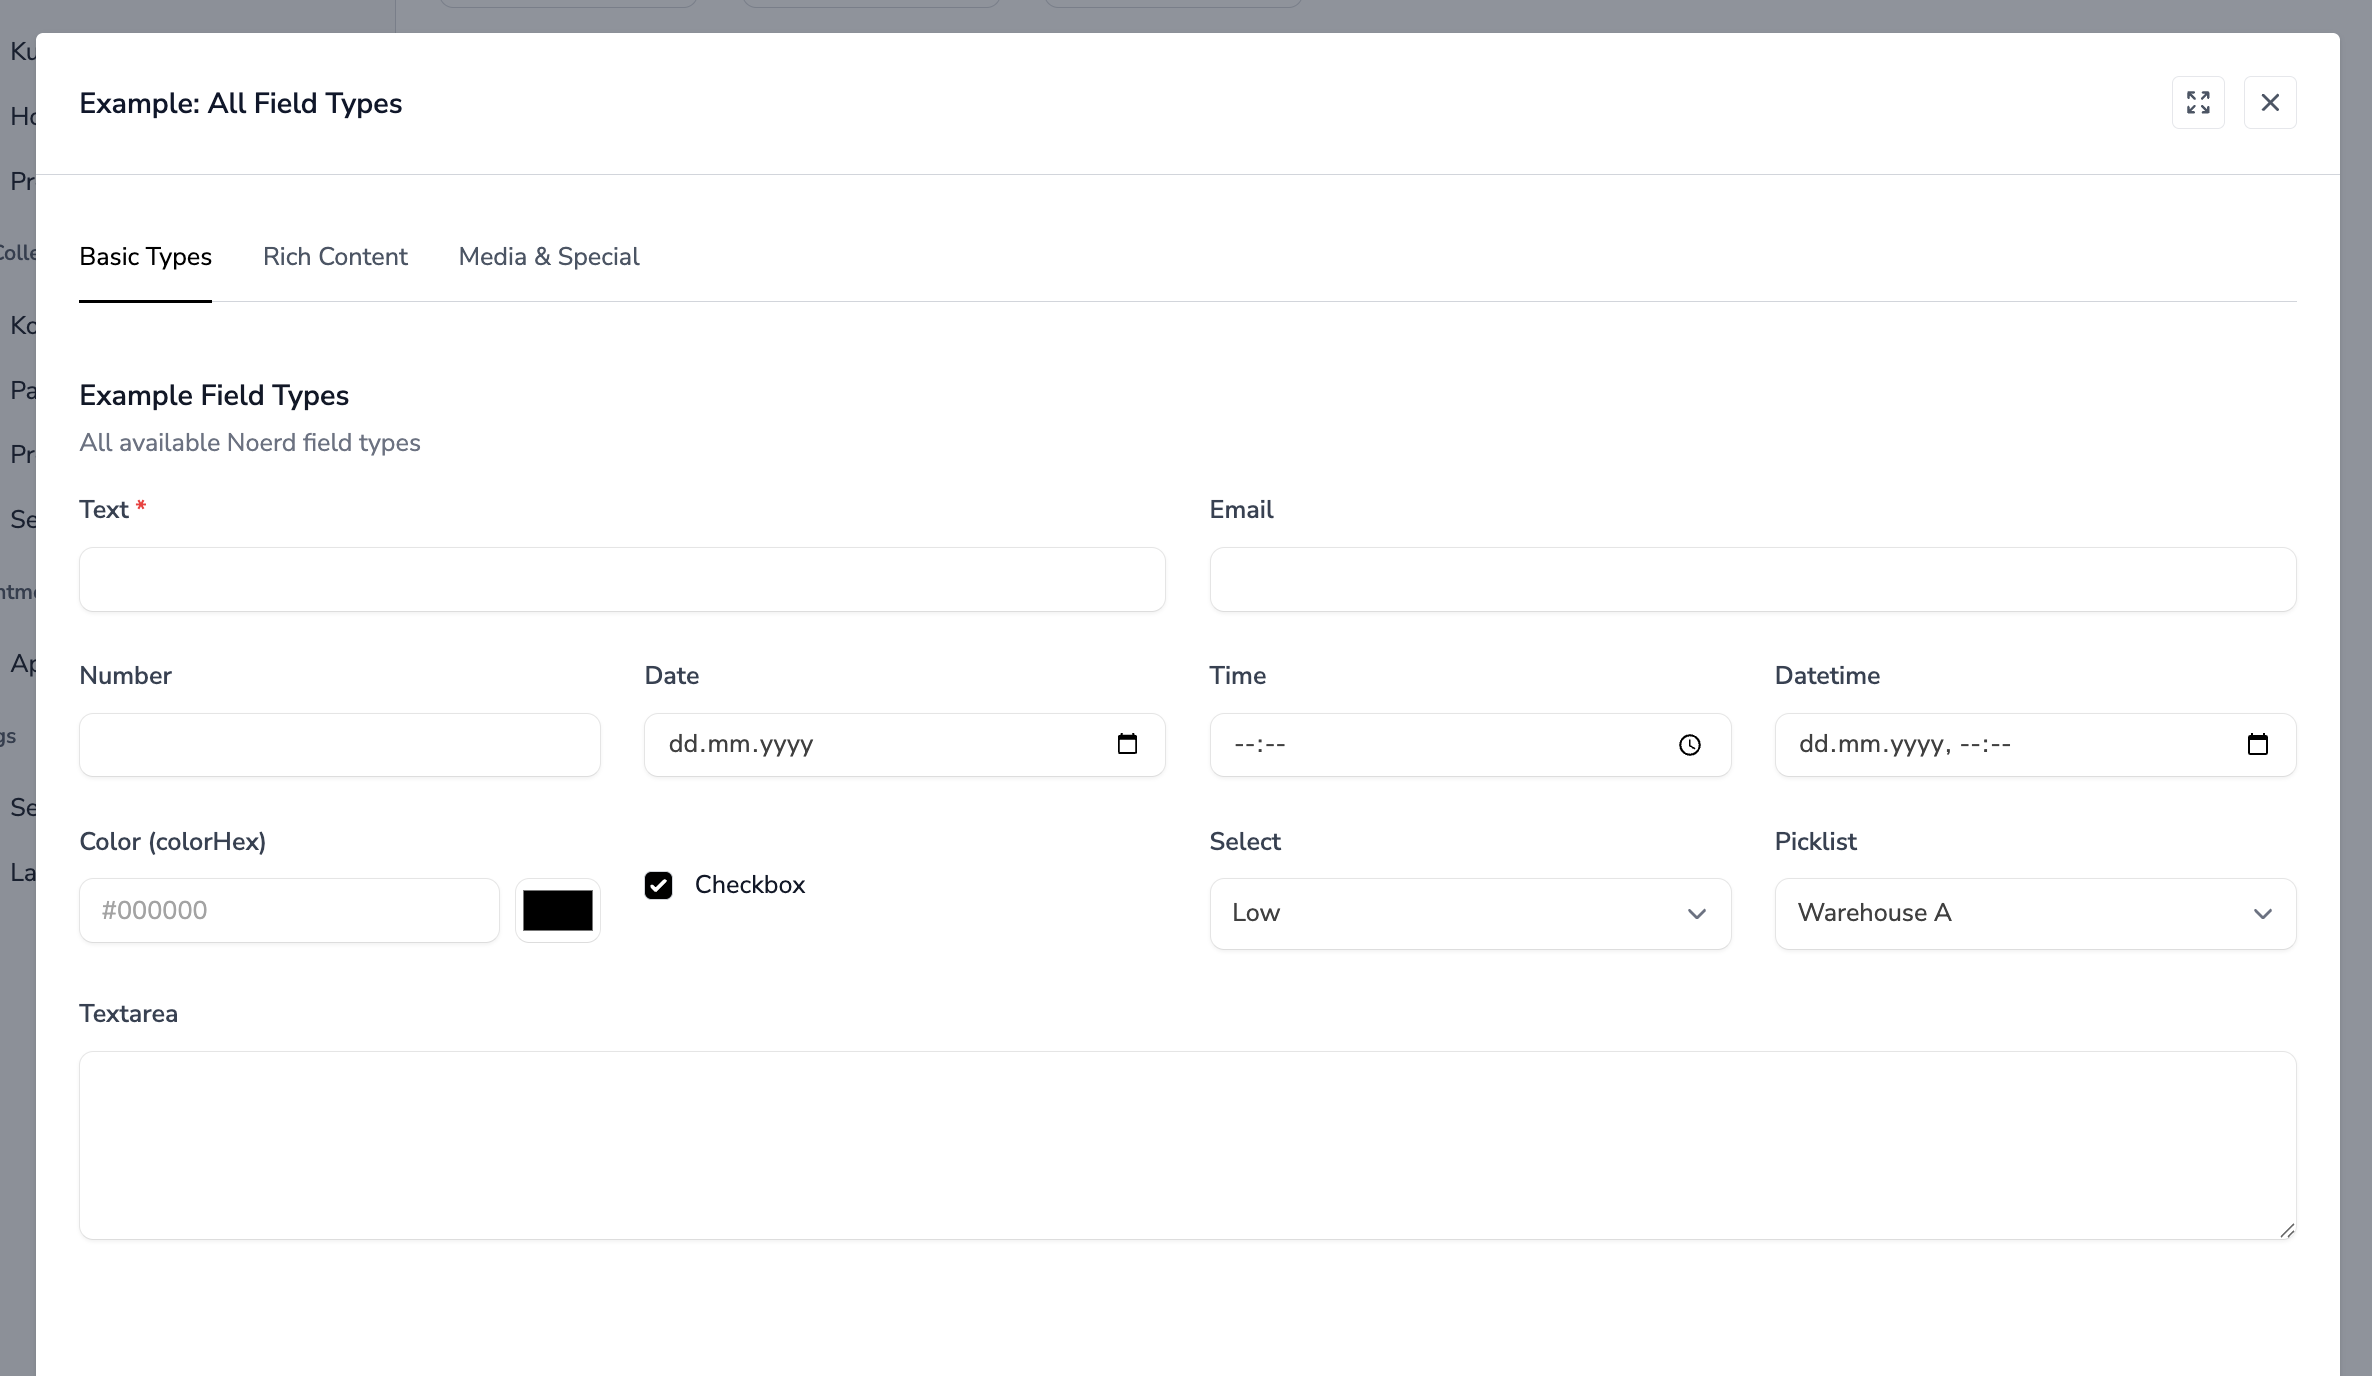Screen dimensions: 2372x1376
Task: Close the All Field Types dialog
Action: click(x=2269, y=103)
